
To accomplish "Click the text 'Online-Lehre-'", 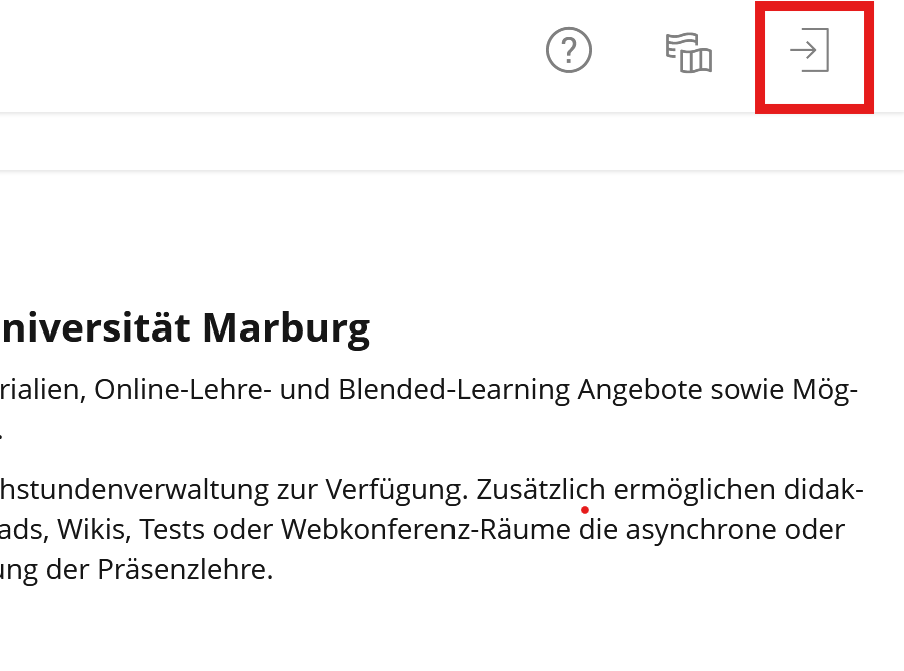I will coord(184,389).
